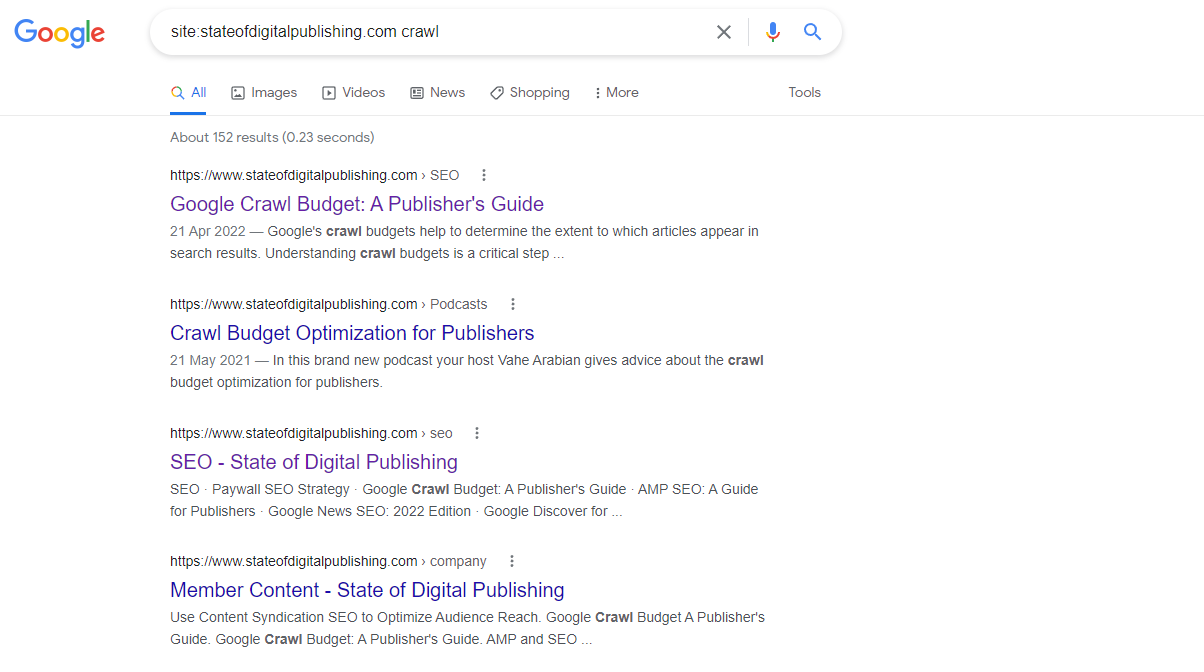Click the URL breadcrumb ending in › Podcasts
The image size is (1204, 672).
coord(329,304)
